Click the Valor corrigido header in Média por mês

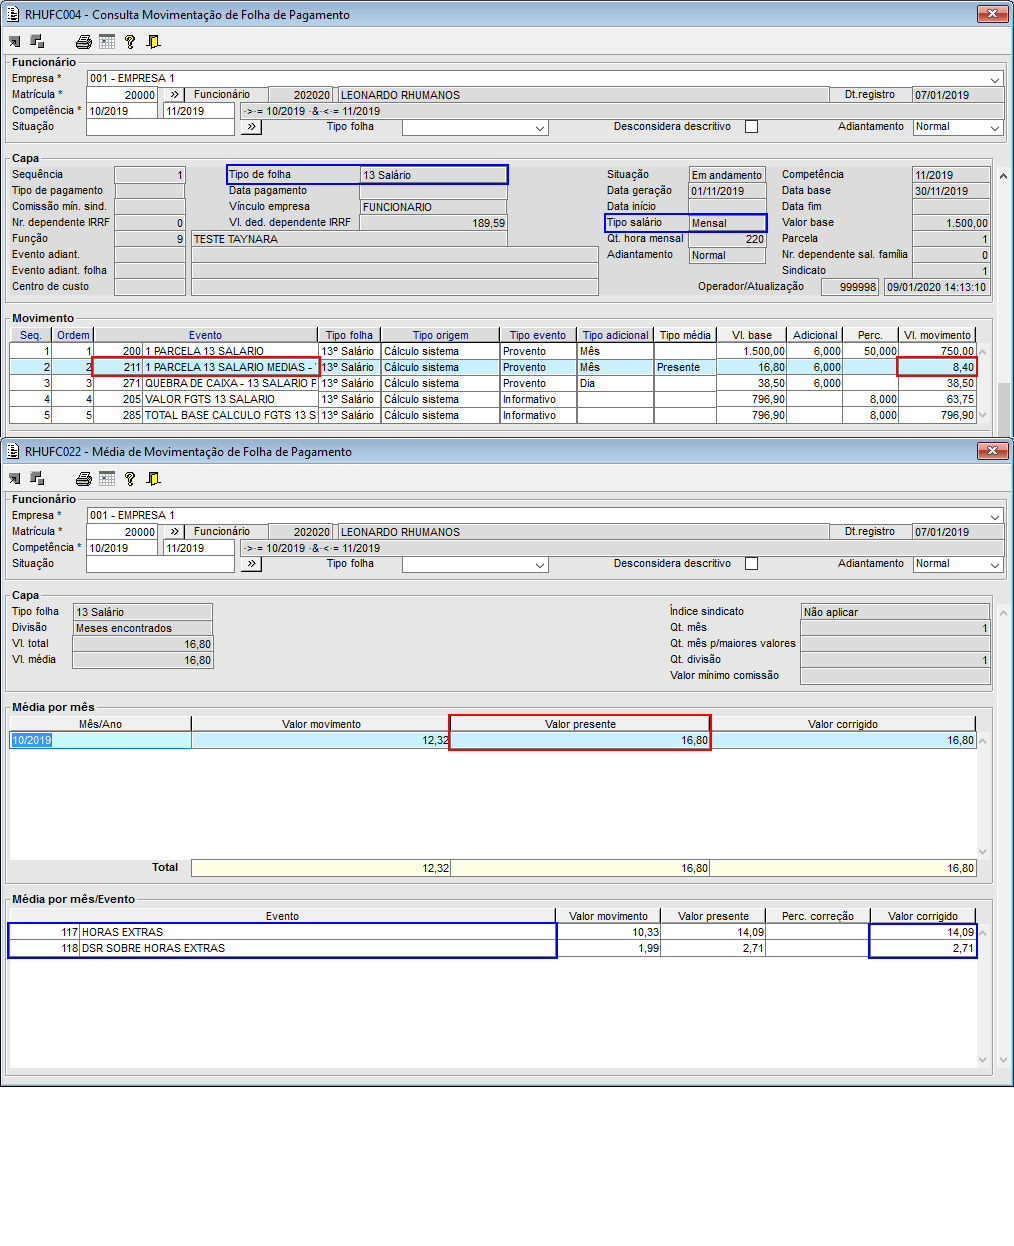click(843, 724)
